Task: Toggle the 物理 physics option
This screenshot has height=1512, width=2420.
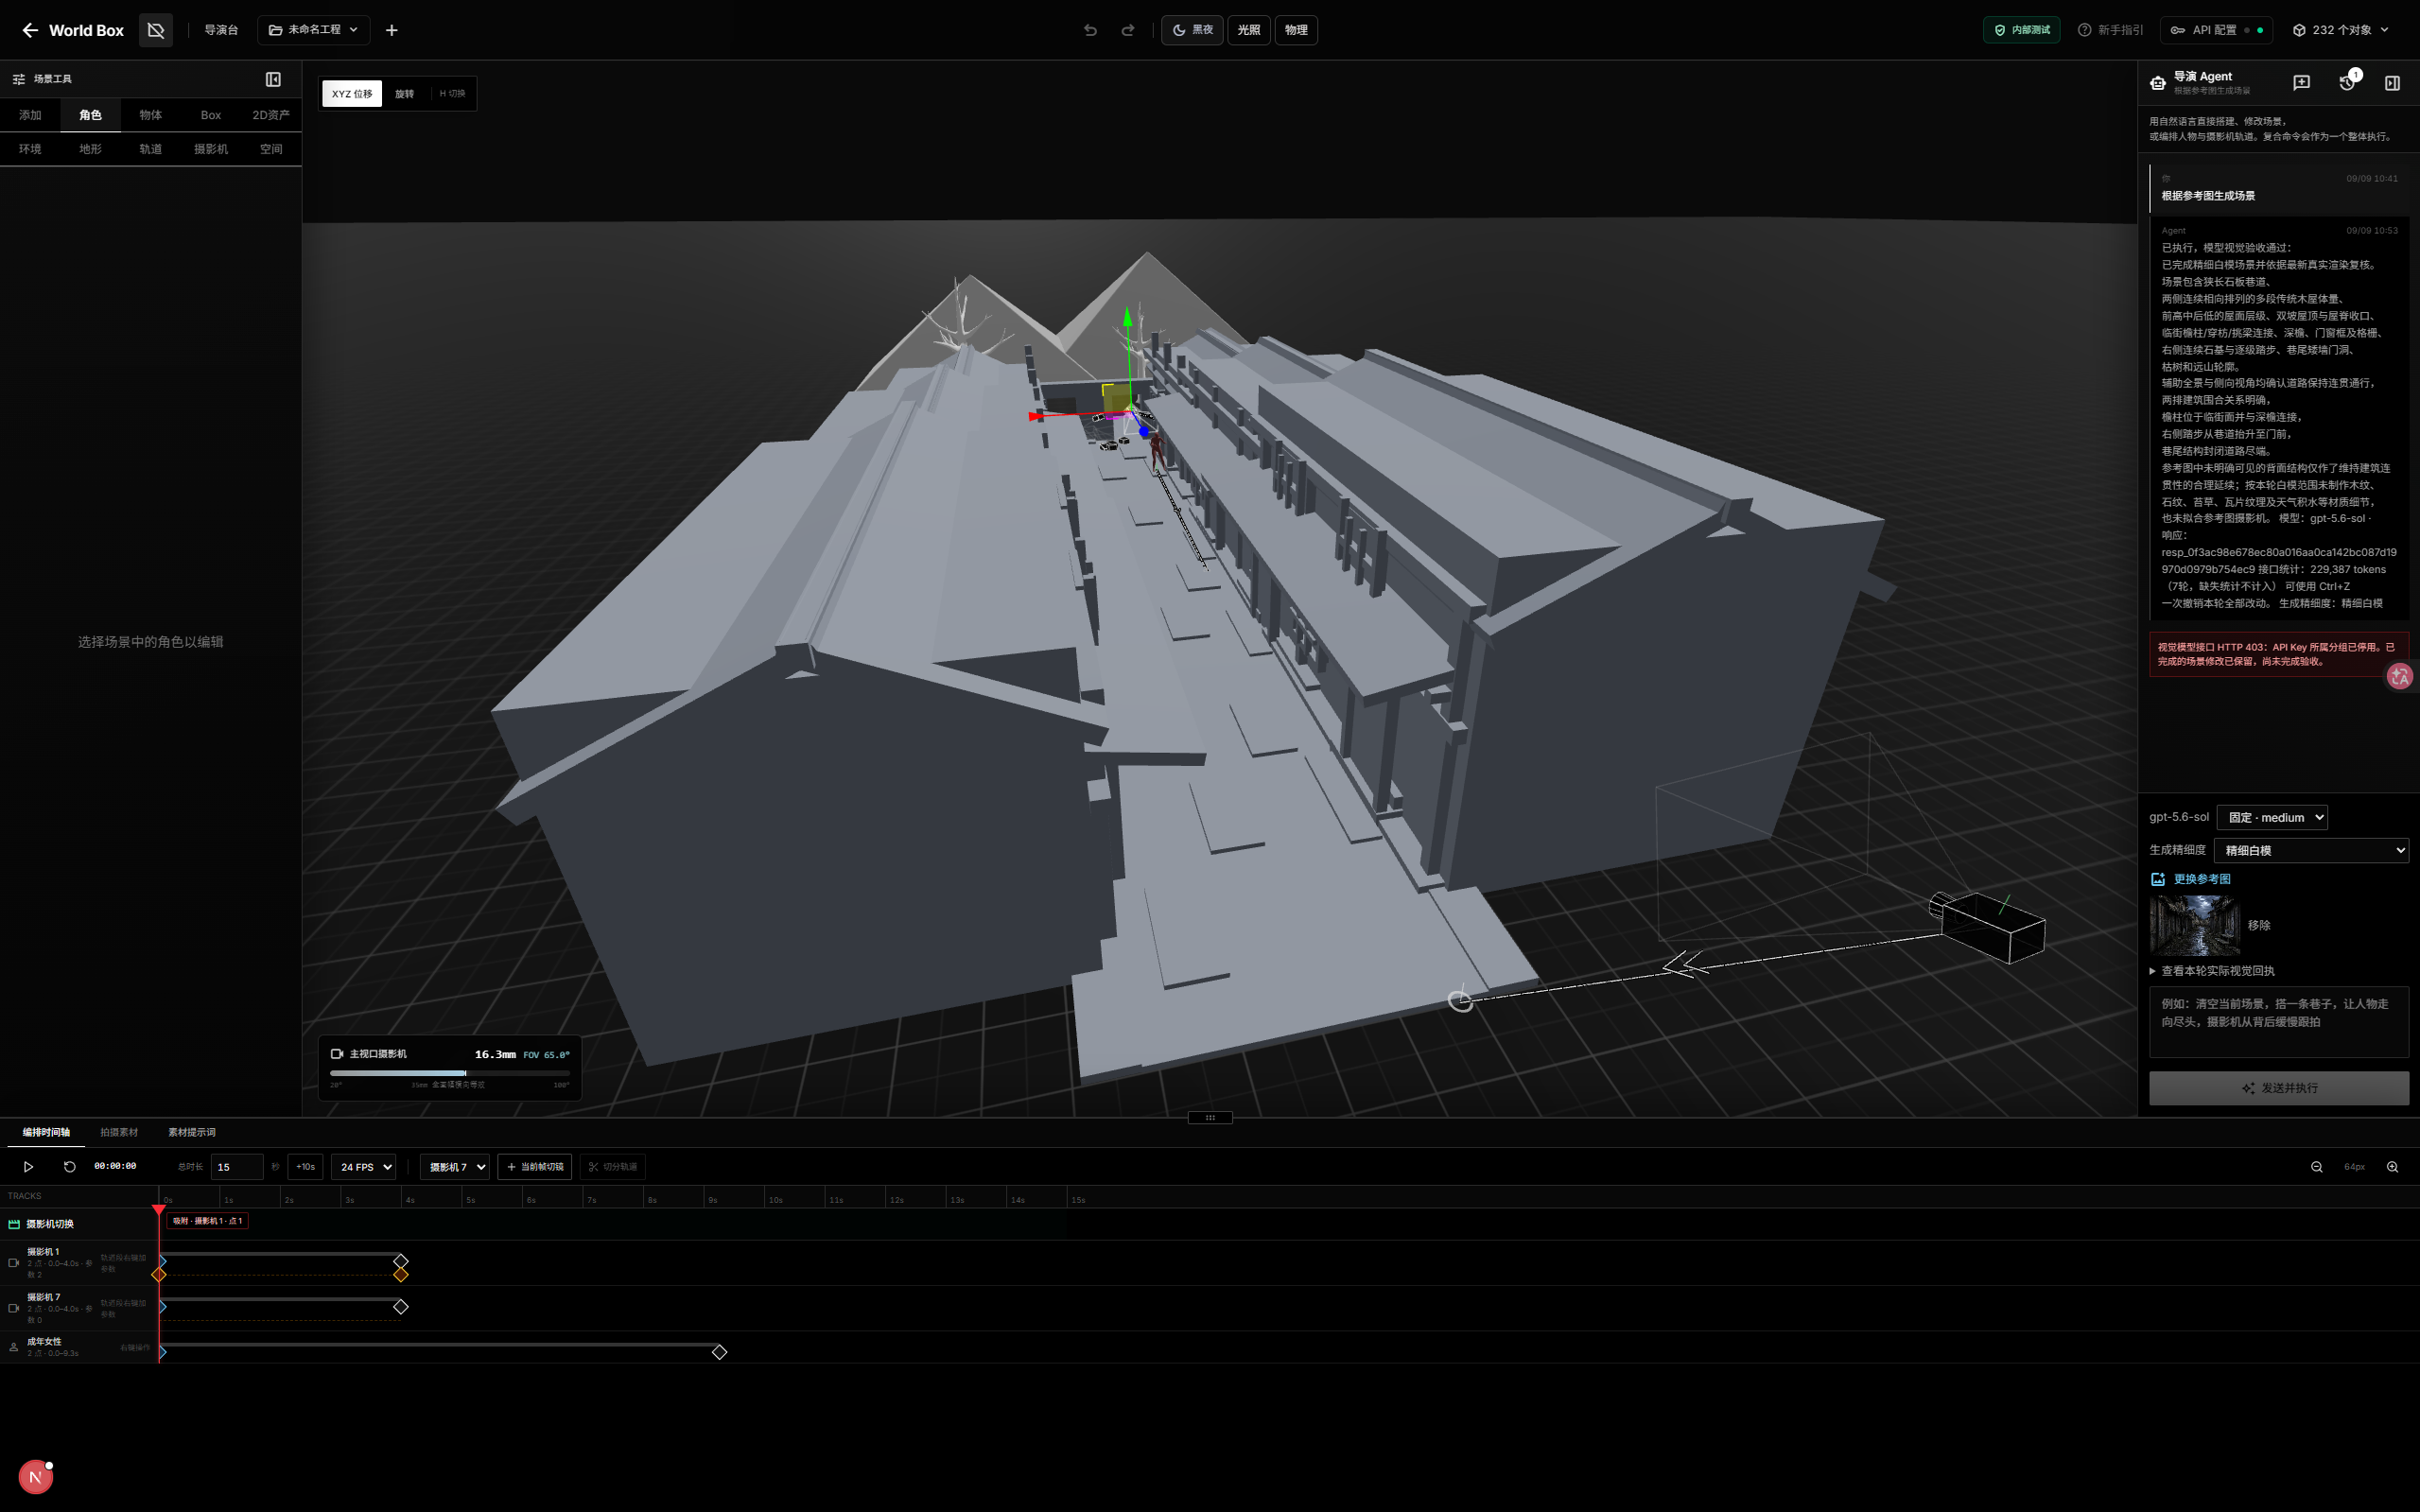Action: [1296, 30]
